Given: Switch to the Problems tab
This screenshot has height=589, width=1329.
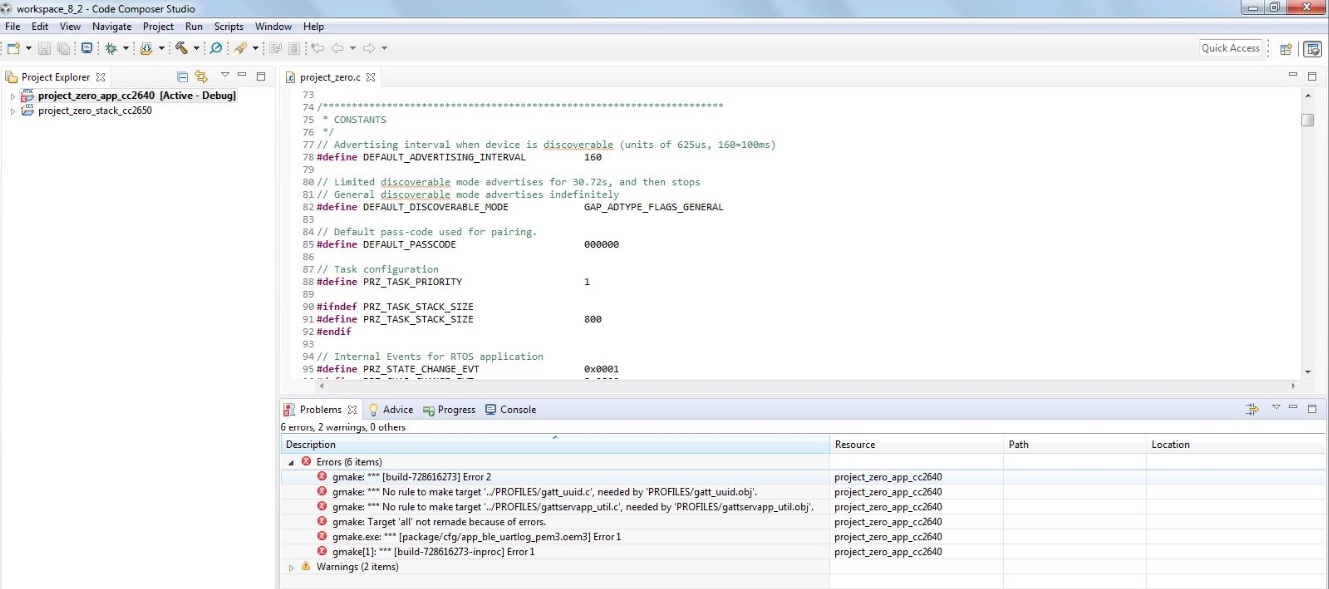Looking at the screenshot, I should click(x=320, y=409).
